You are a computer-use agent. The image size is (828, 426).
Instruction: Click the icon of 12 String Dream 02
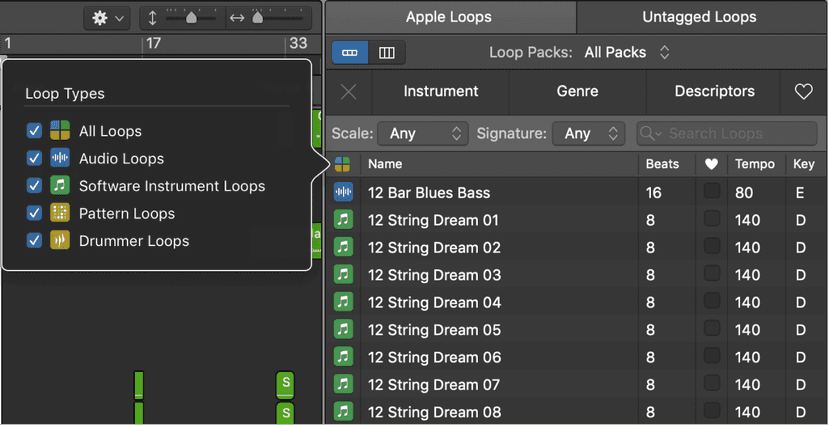point(343,247)
